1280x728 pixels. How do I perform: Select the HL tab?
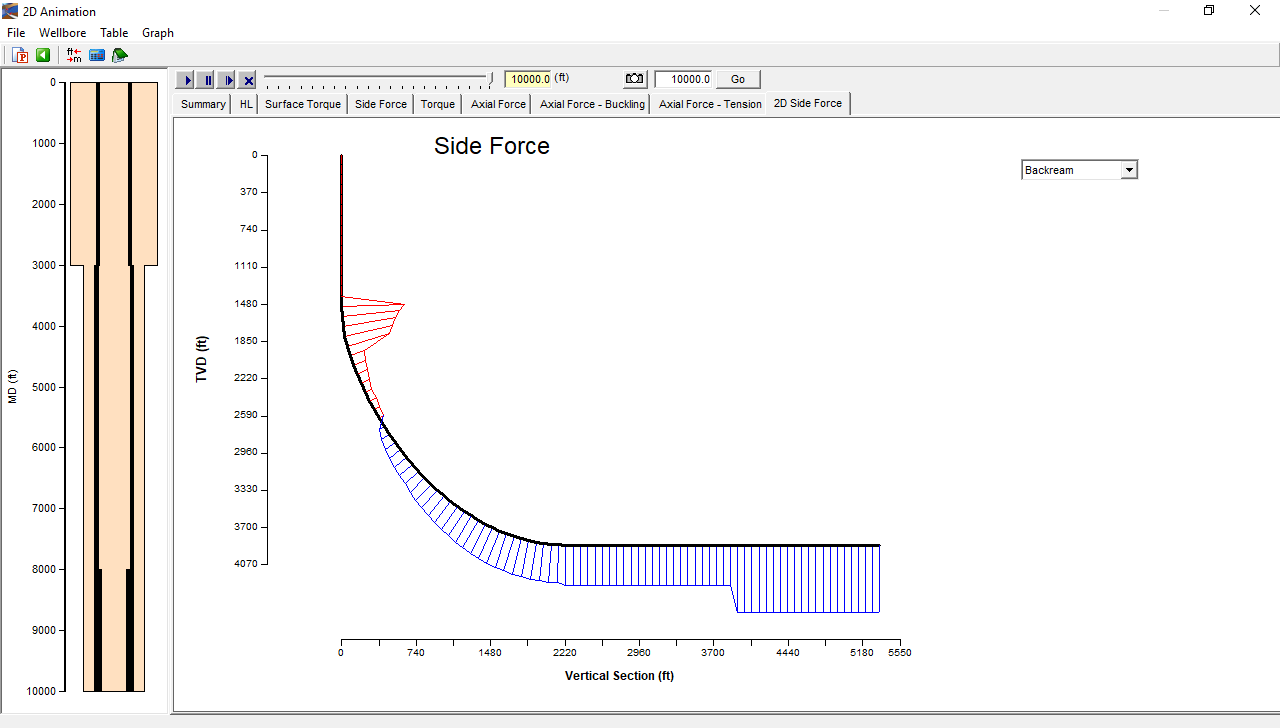coord(246,104)
